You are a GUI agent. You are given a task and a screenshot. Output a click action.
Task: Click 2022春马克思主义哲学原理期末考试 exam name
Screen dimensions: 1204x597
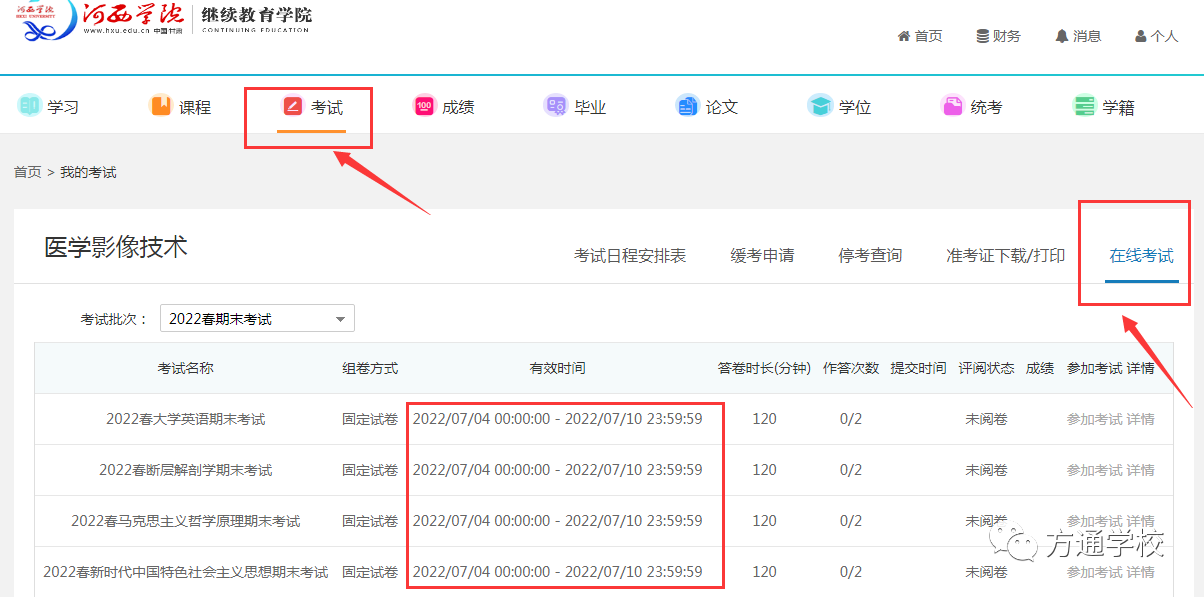click(x=186, y=521)
